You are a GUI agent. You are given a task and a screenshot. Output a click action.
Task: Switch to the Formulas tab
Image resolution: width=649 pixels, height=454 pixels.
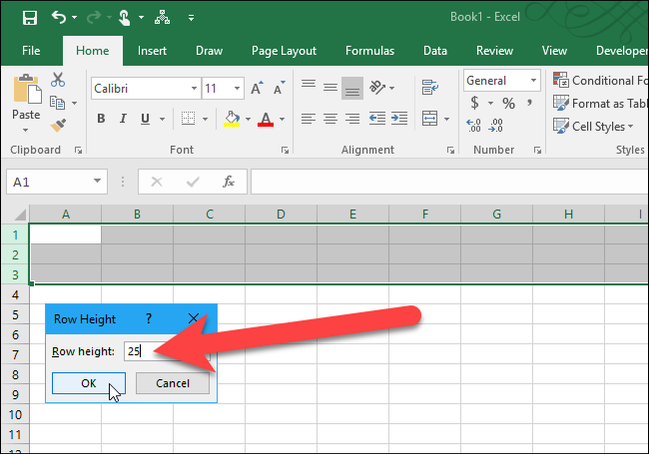pyautogui.click(x=369, y=50)
